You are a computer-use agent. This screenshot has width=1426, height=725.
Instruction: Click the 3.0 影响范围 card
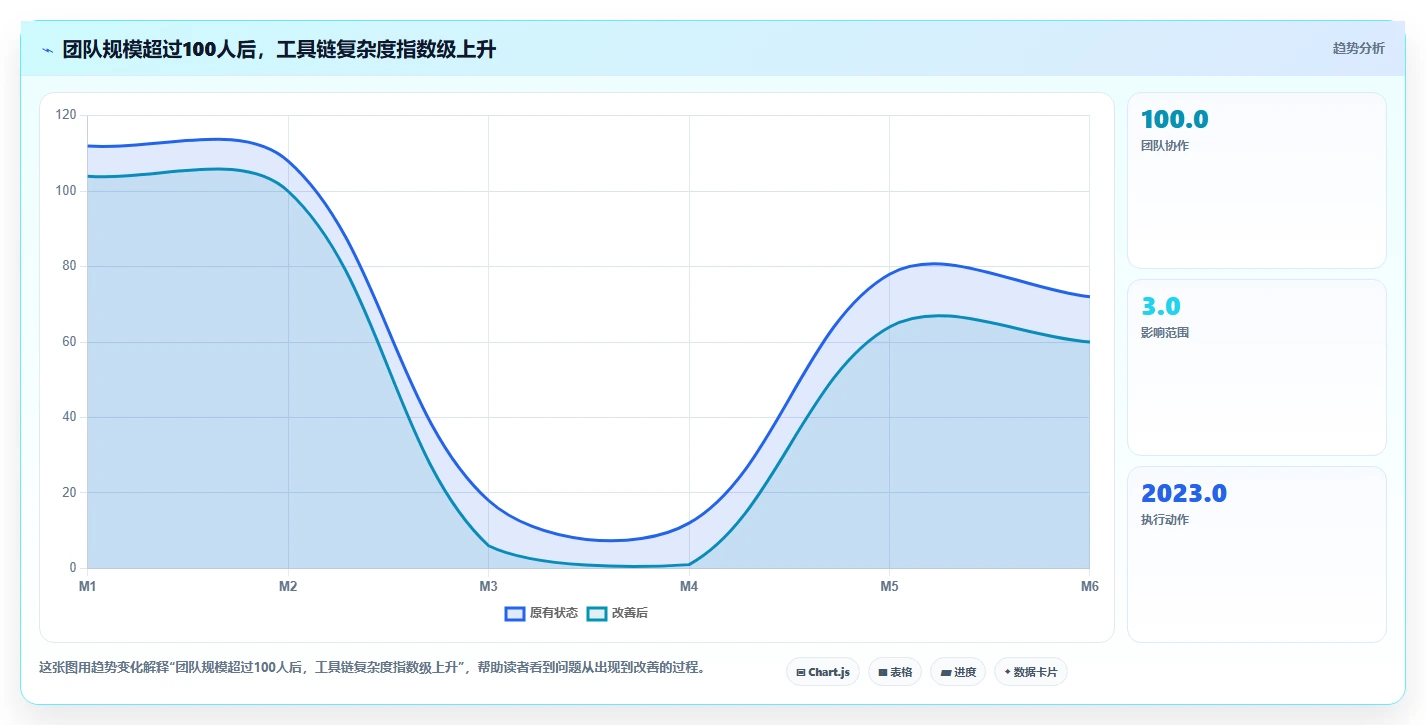[1257, 367]
